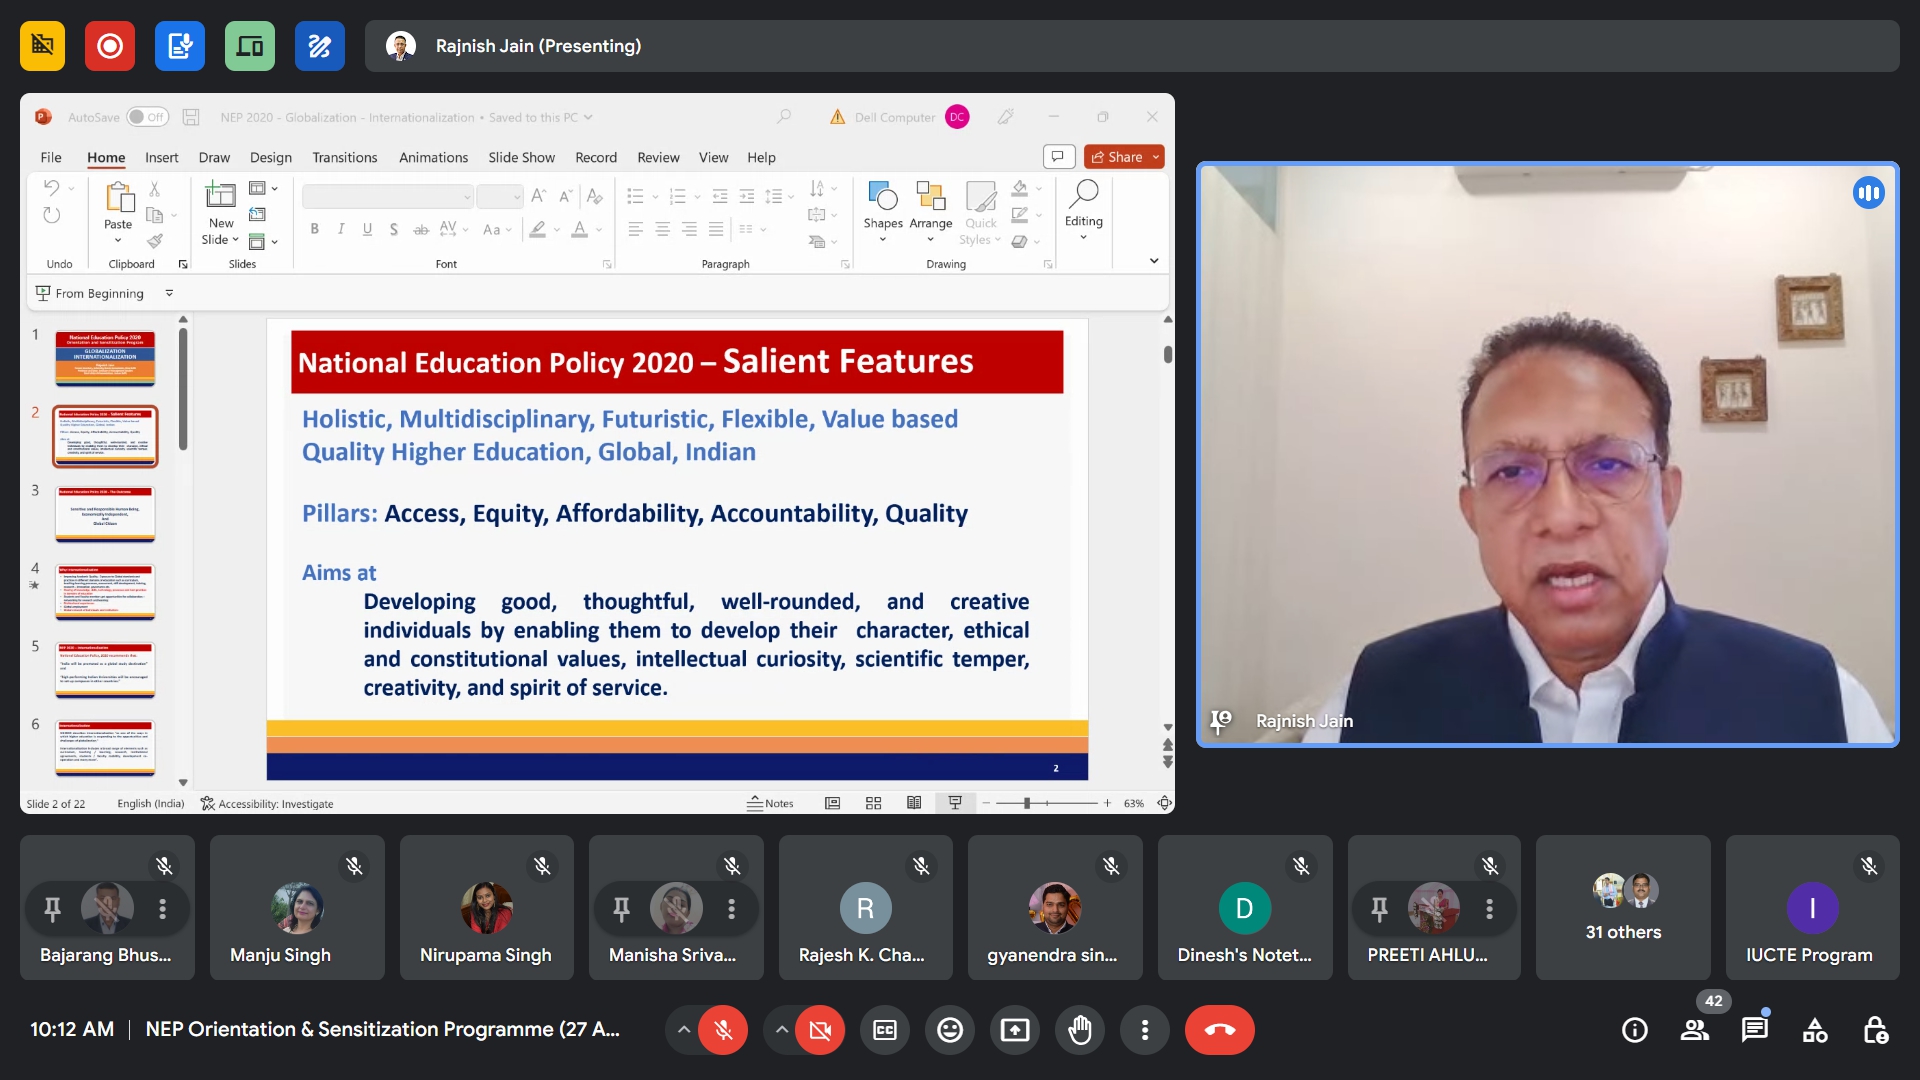Open meeting details info icon

(1634, 1030)
